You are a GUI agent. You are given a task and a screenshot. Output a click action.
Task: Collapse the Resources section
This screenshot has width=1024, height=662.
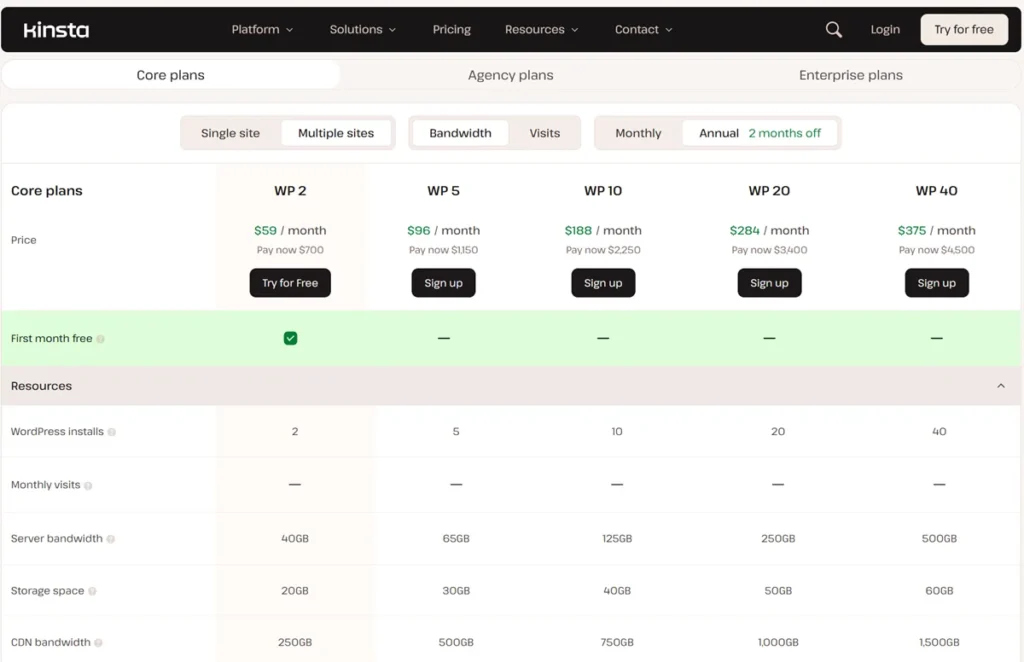pos(1001,385)
